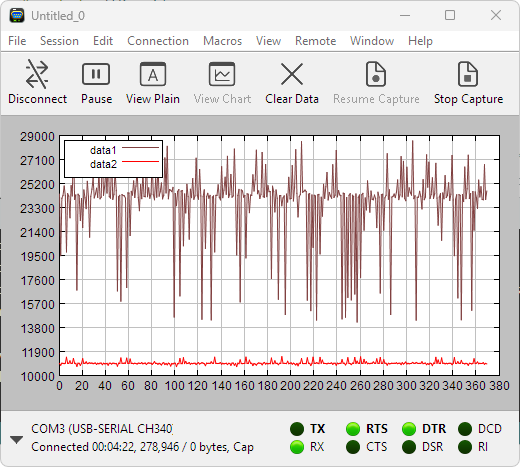Open the File menu
520x467 pixels.
pos(17,41)
